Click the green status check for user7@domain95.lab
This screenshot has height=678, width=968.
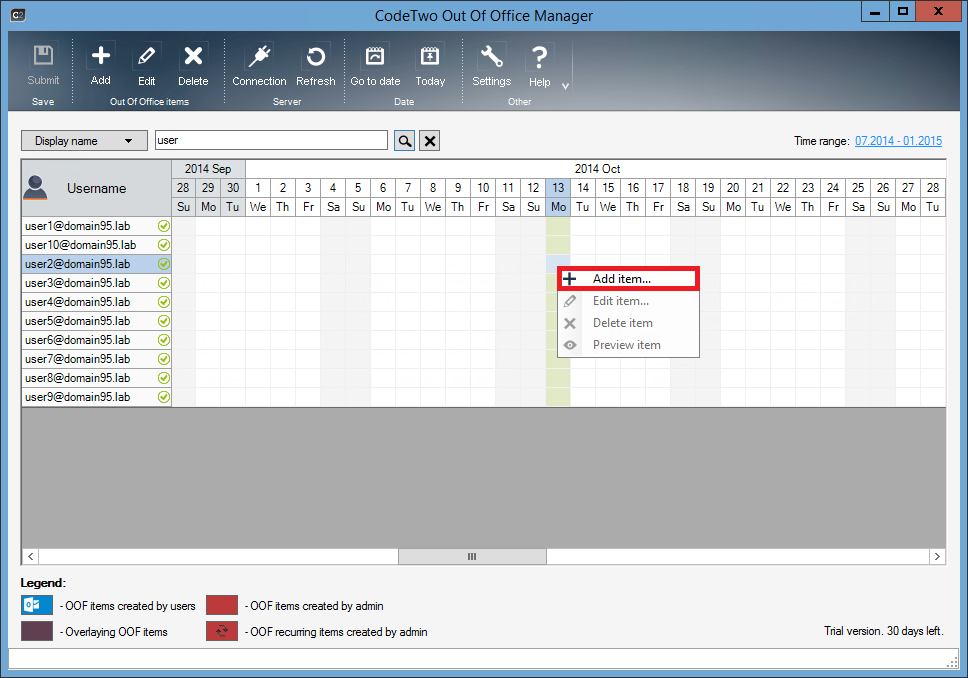[164, 359]
